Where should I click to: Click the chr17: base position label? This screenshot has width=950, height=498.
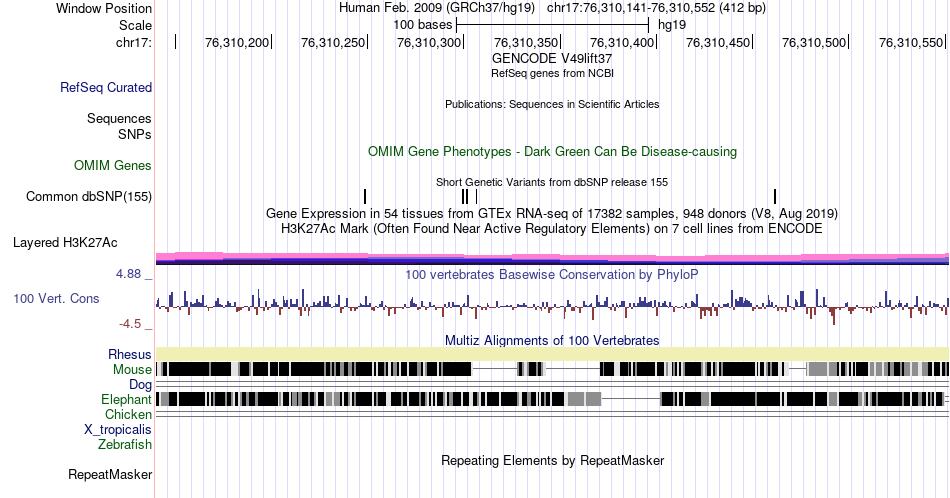coord(134,42)
